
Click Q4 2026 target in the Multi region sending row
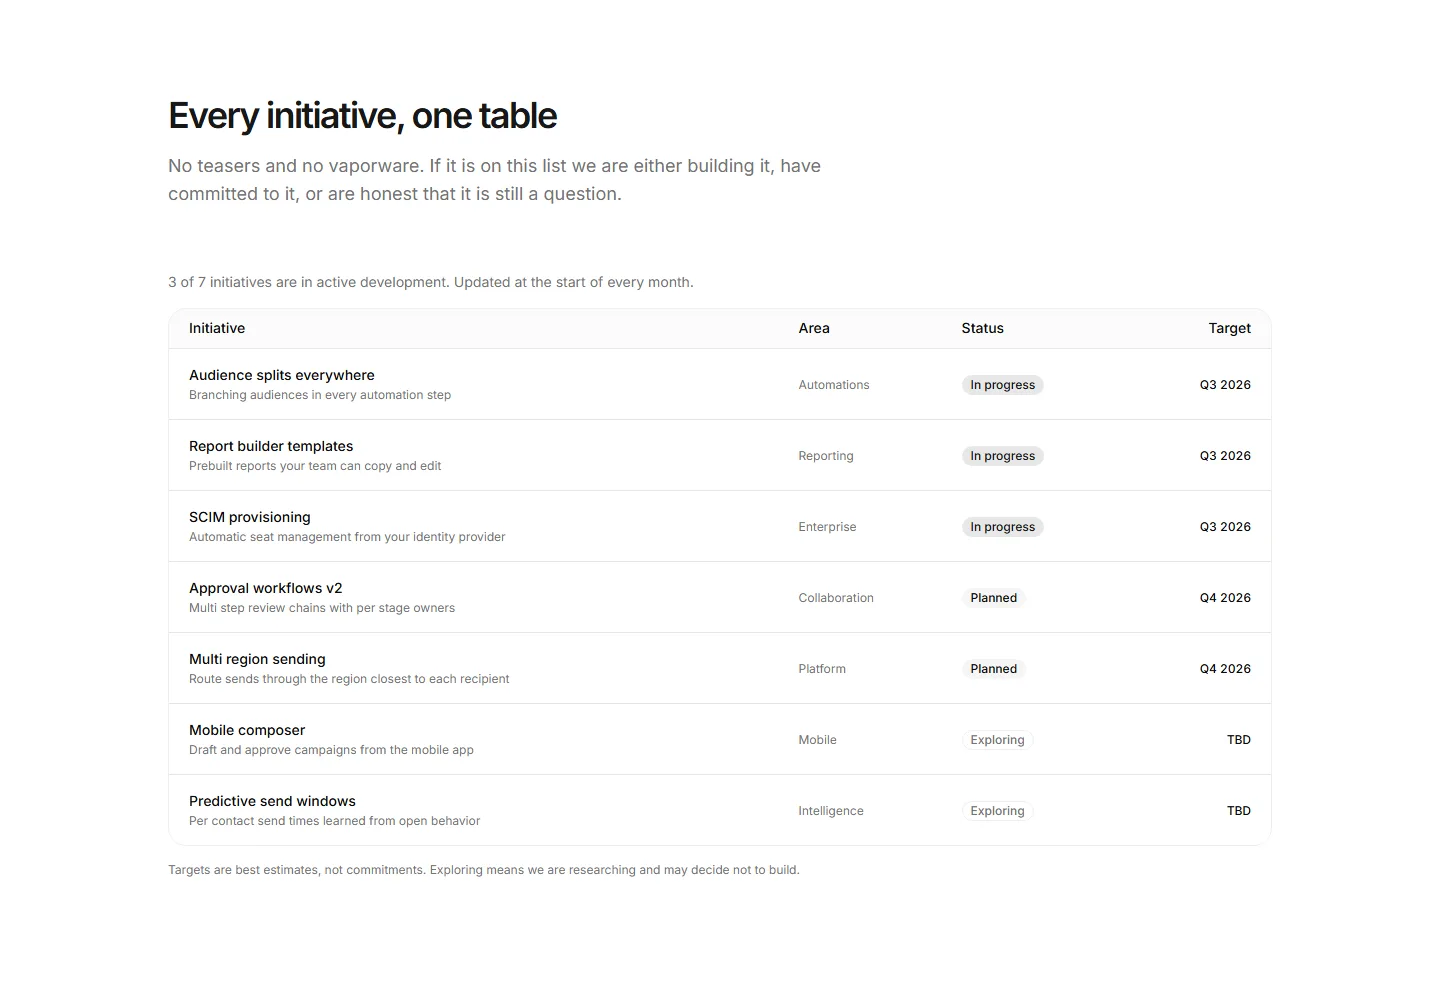1225,669
